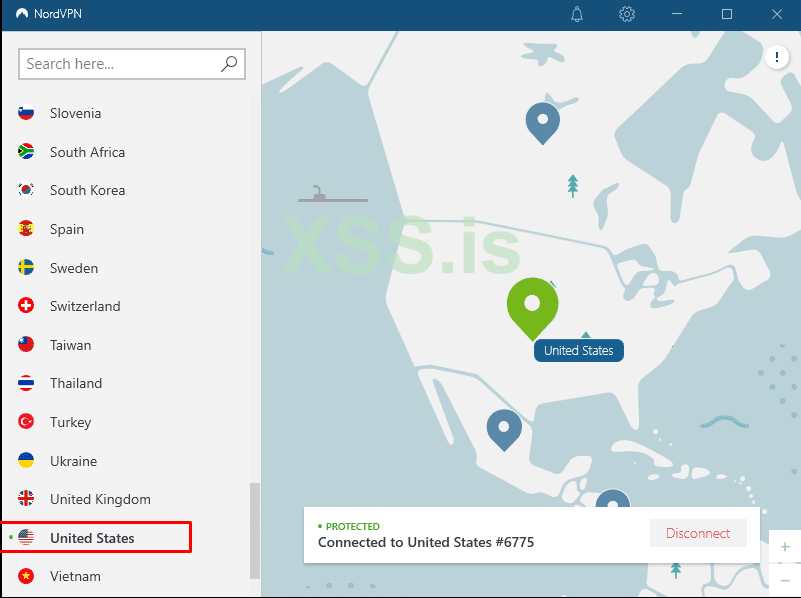Focus the Search here input field
The height and width of the screenshot is (598, 801).
point(132,64)
